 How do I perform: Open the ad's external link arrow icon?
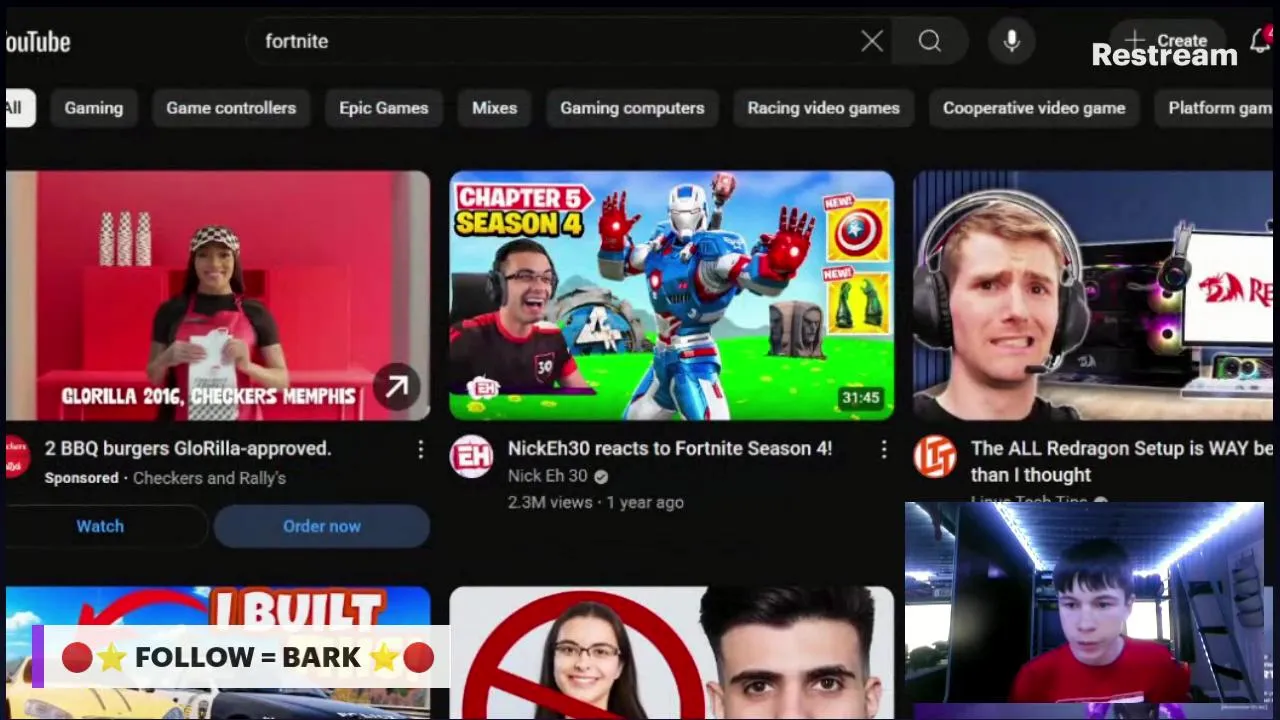pyautogui.click(x=397, y=387)
